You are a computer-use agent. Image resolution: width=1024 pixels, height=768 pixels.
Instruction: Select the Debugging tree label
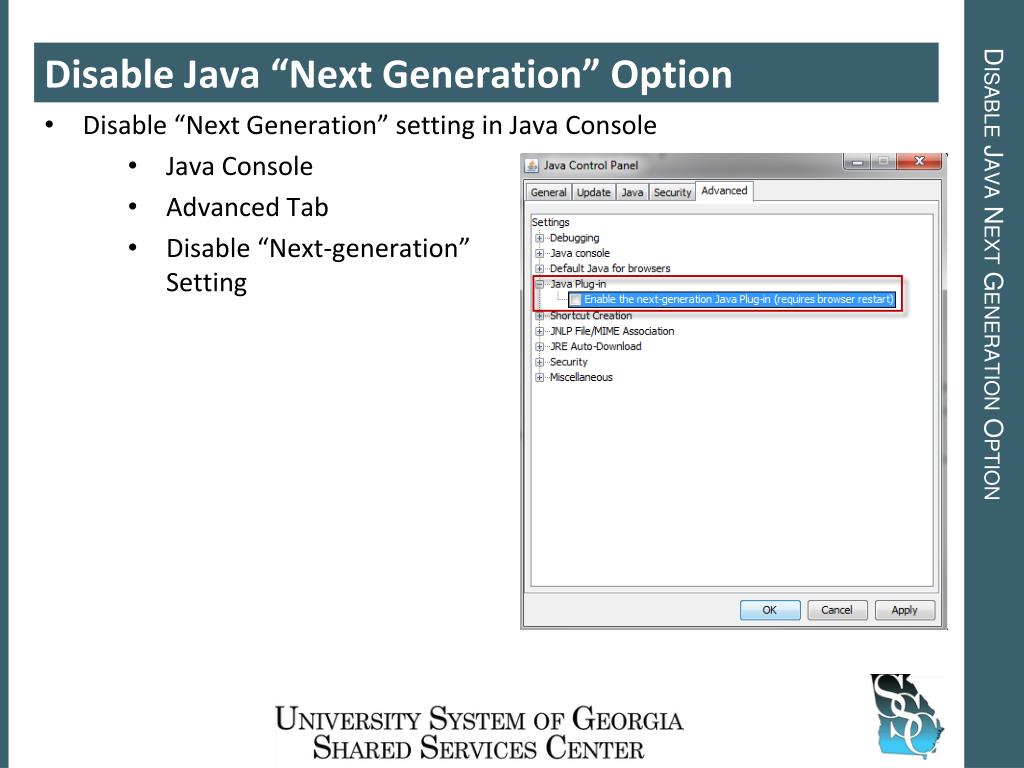click(574, 238)
